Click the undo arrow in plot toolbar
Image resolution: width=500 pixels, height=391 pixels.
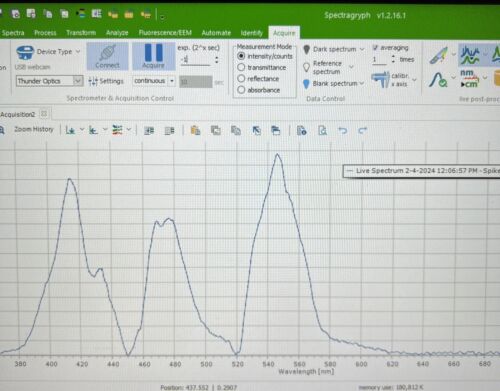tap(342, 131)
